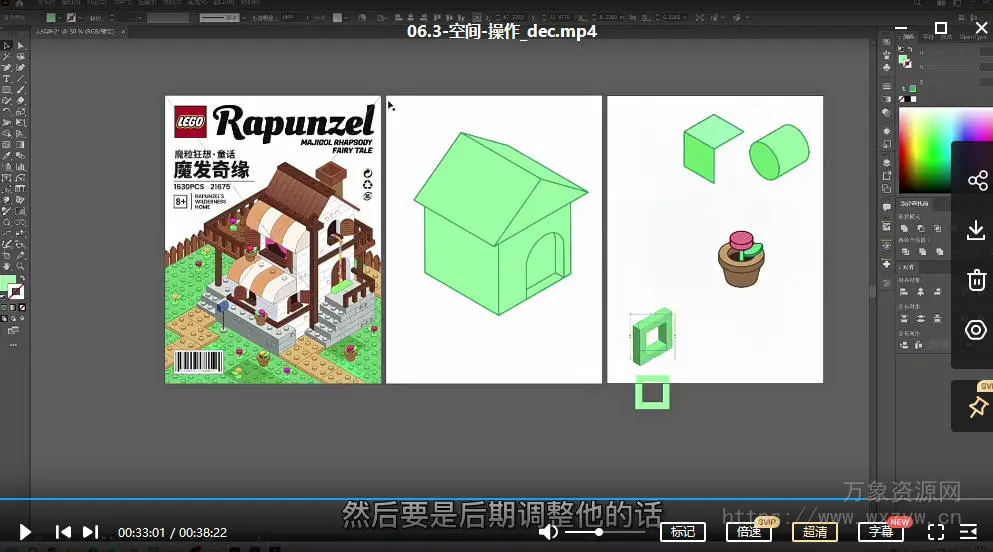Mute the video volume speaker icon
The image size is (993, 552).
point(548,532)
